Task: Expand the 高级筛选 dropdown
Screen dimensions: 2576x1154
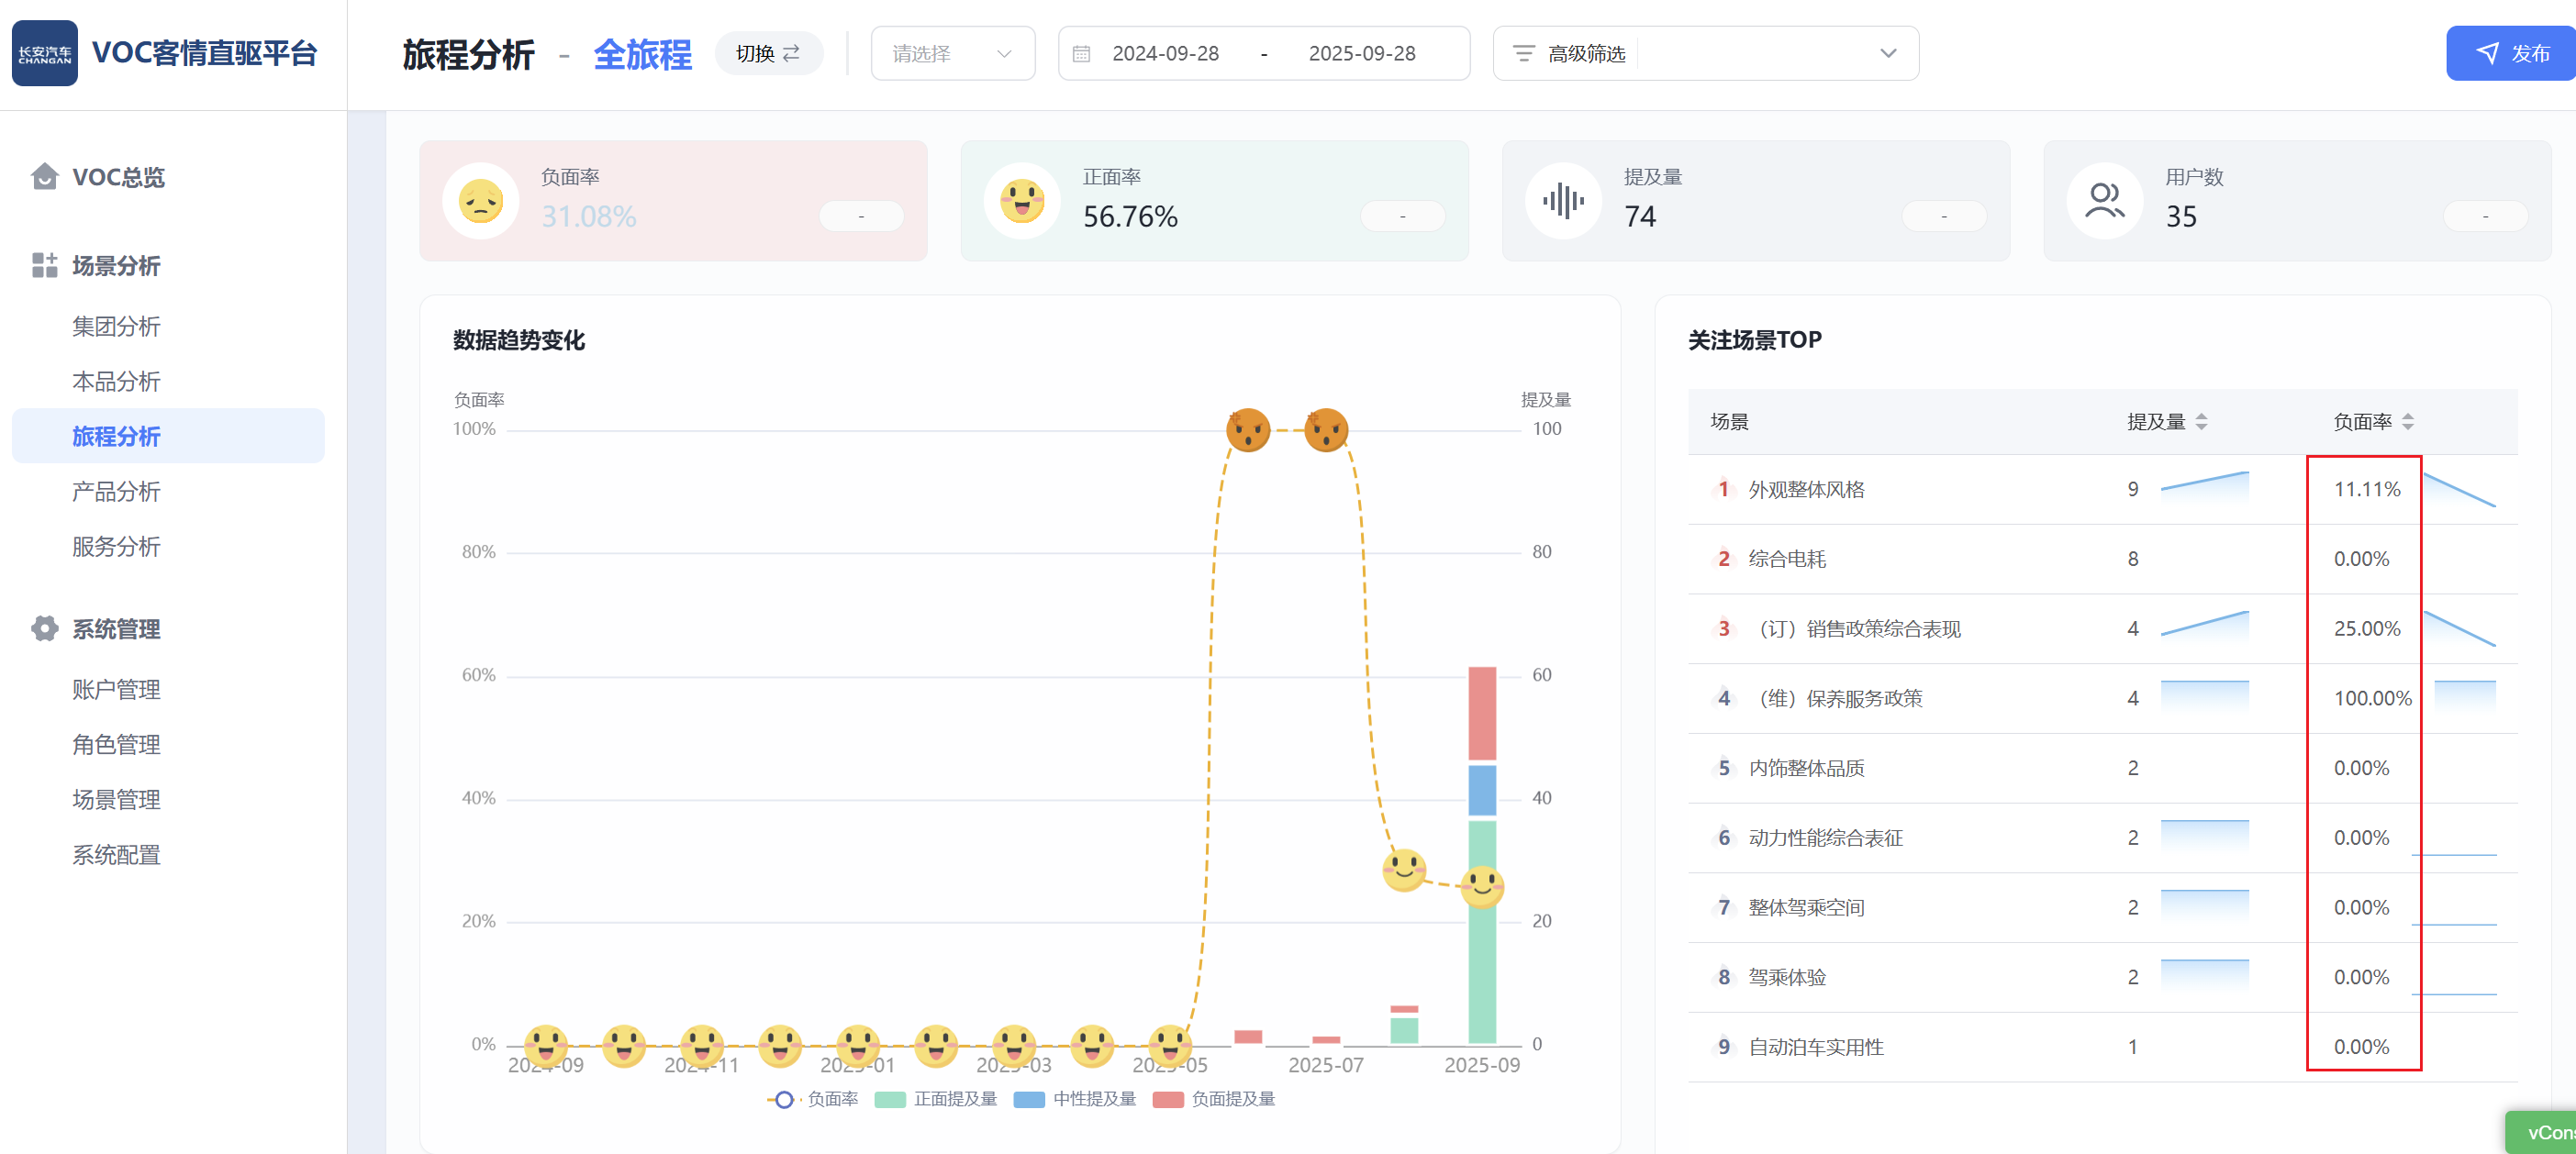Action: [1887, 54]
